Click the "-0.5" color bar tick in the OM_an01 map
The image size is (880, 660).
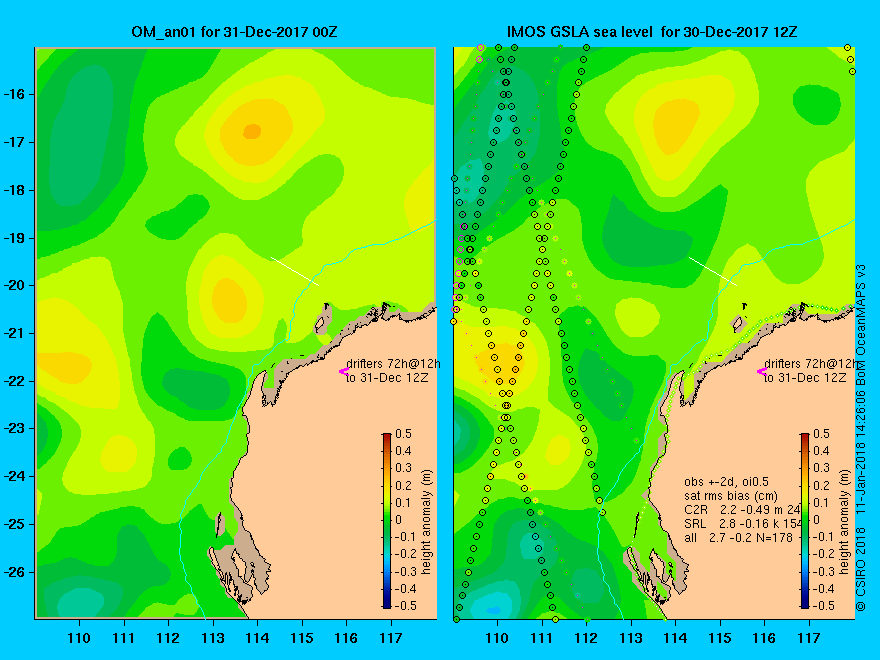[x=405, y=606]
